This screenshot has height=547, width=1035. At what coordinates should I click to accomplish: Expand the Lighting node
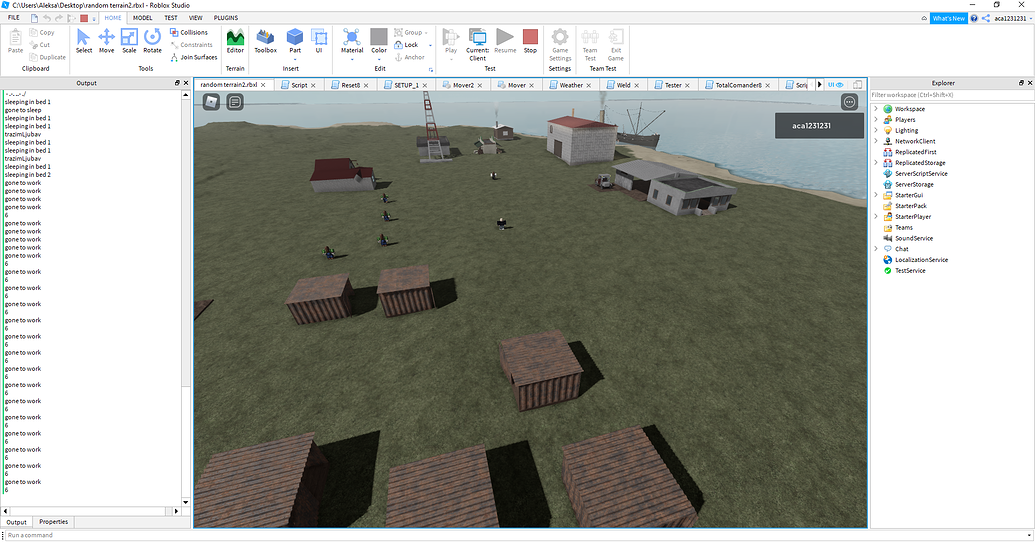[876, 131]
